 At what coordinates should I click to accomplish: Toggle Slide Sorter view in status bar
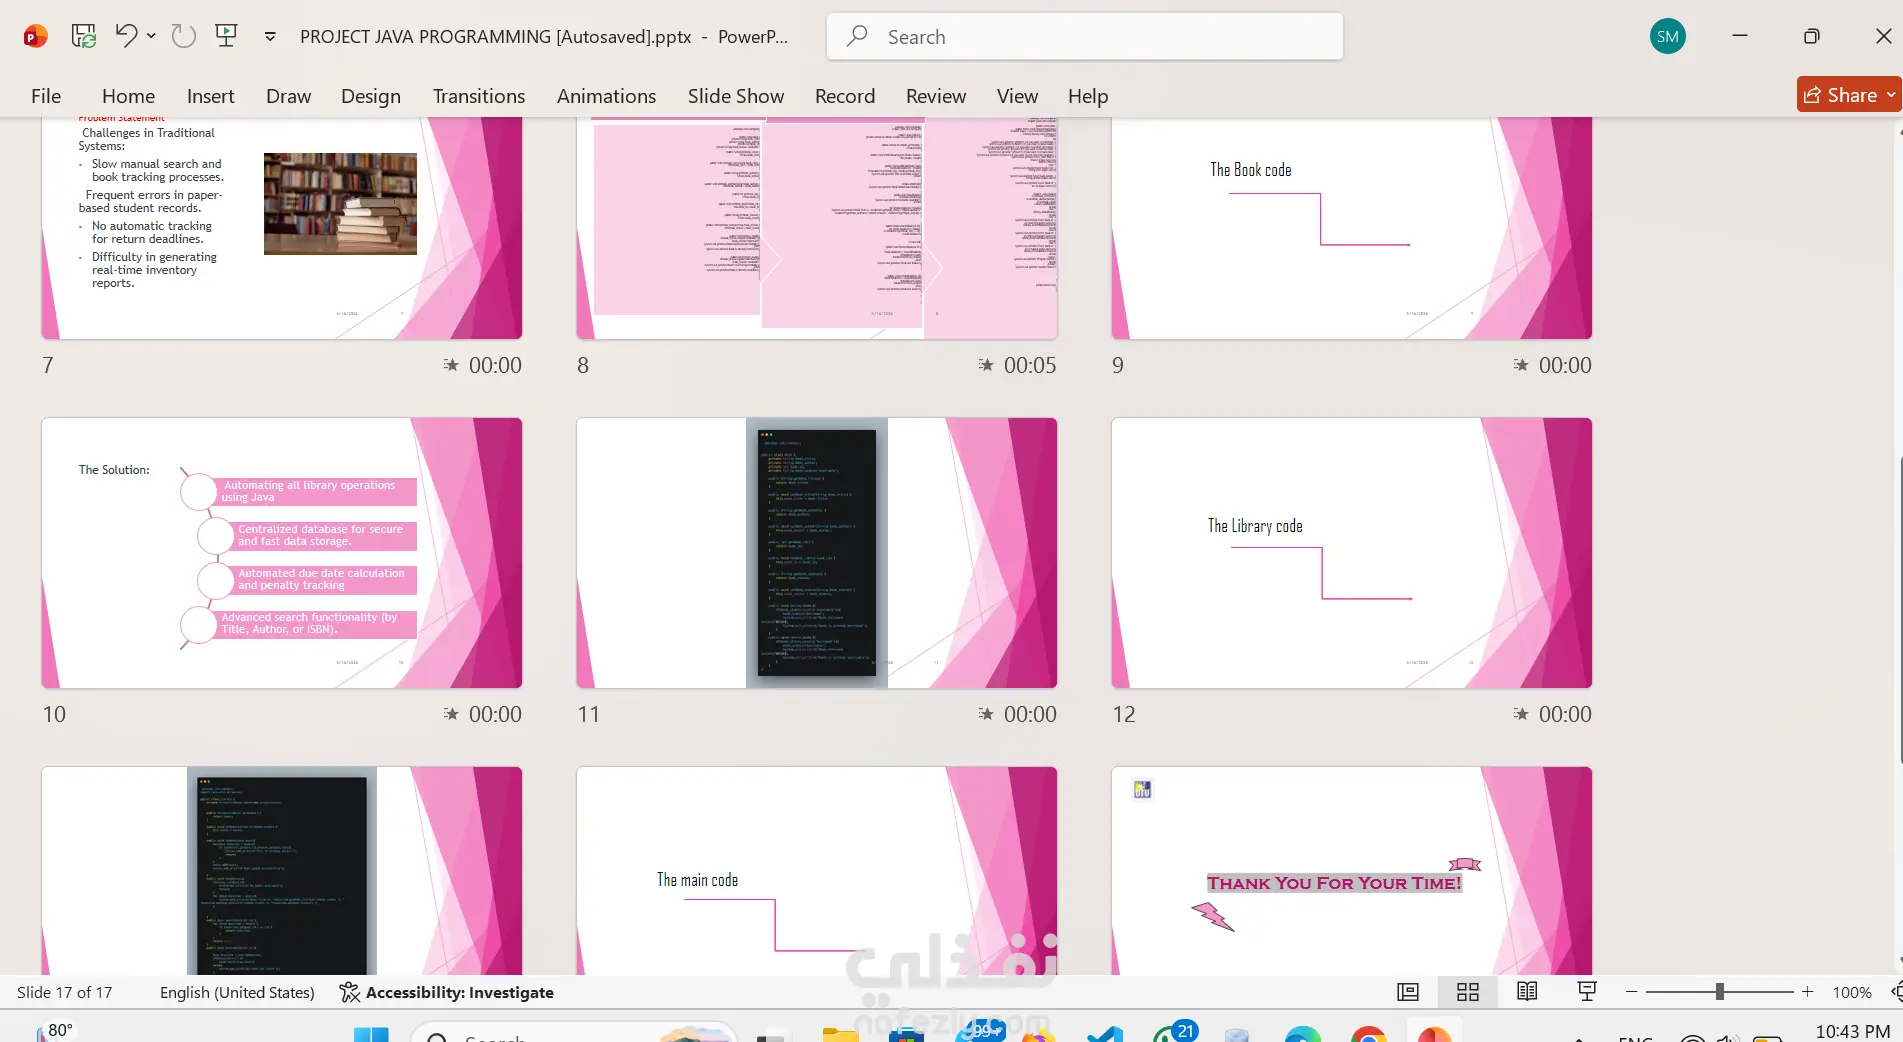coord(1468,992)
